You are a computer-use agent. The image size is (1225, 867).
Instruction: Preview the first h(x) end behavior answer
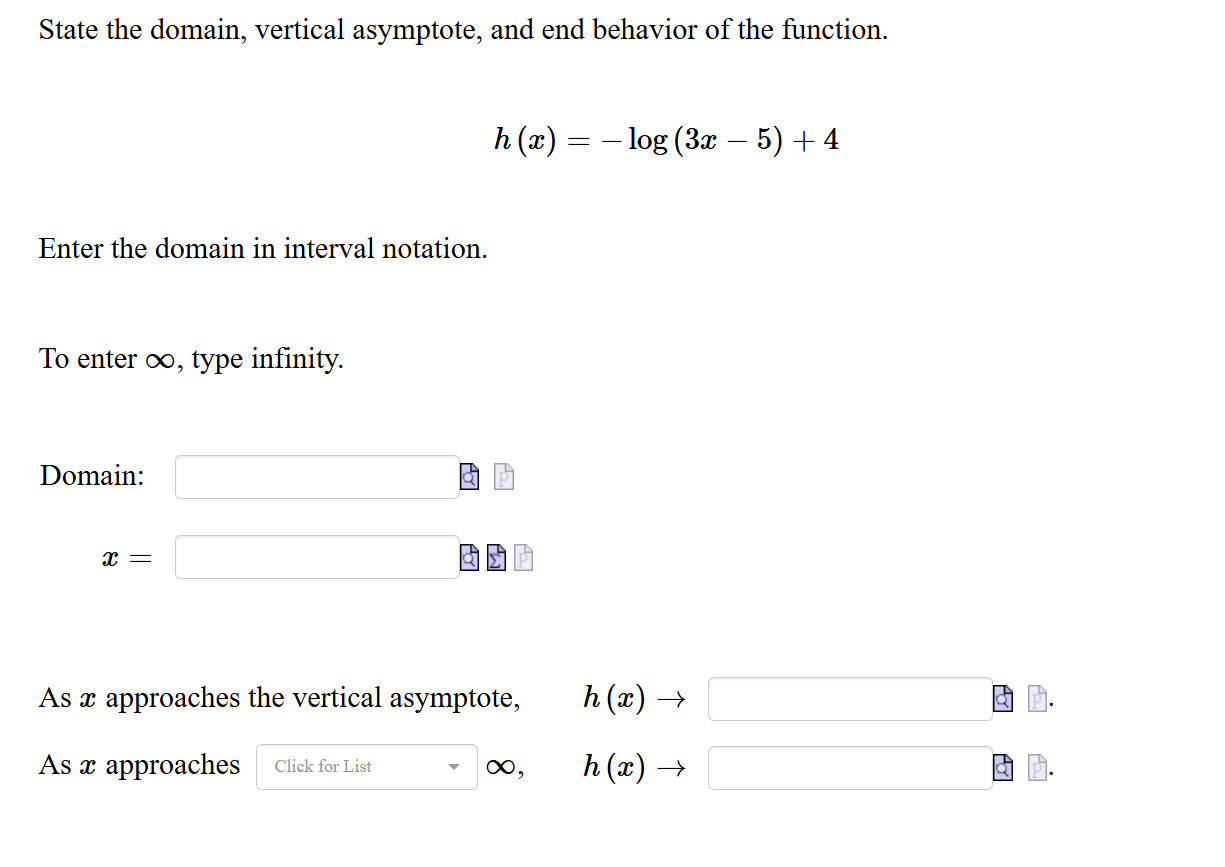1002,698
